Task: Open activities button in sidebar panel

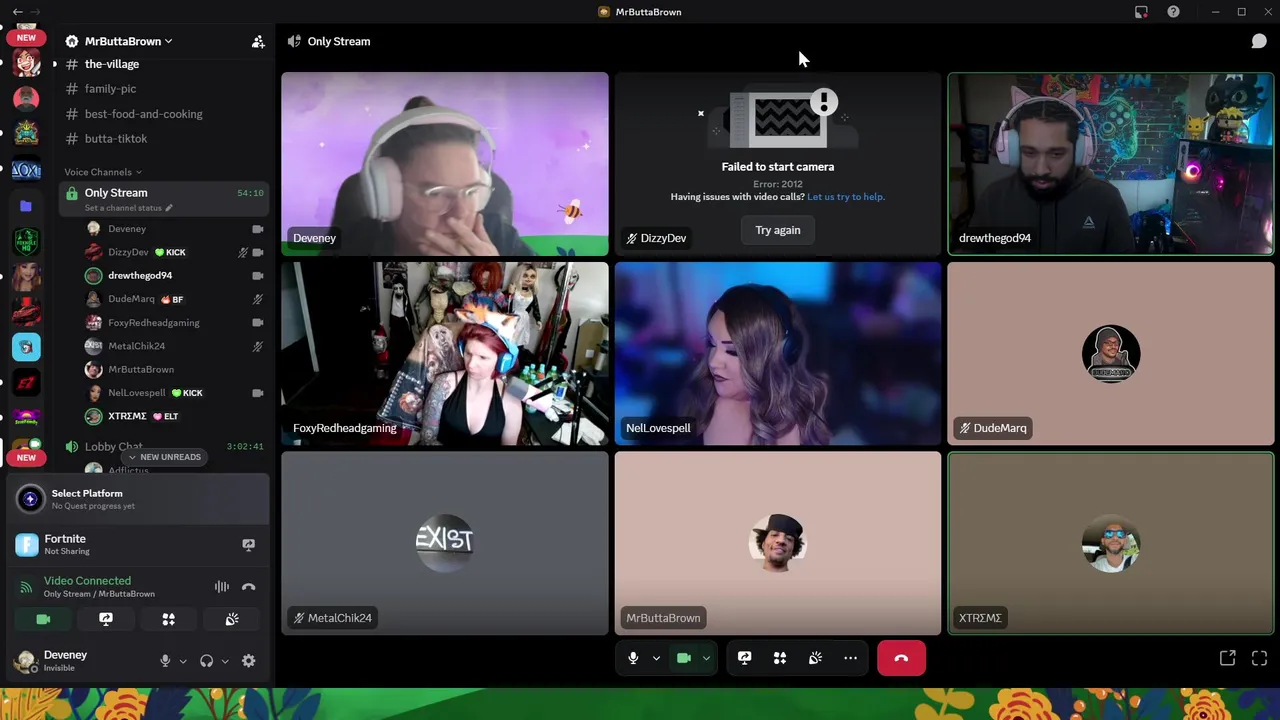Action: tap(169, 620)
